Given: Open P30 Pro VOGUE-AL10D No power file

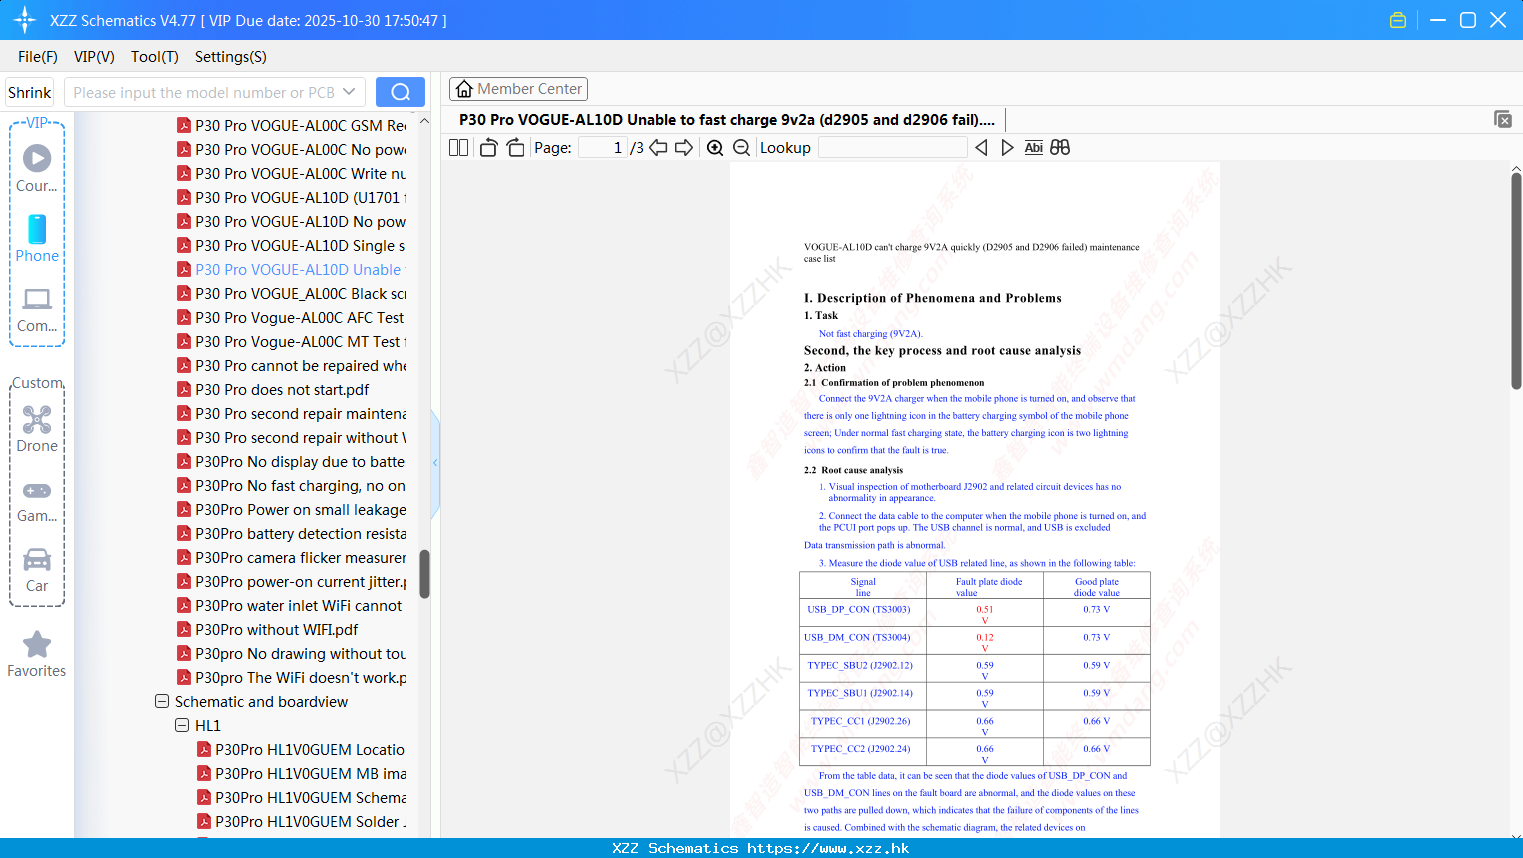Looking at the screenshot, I should point(292,221).
